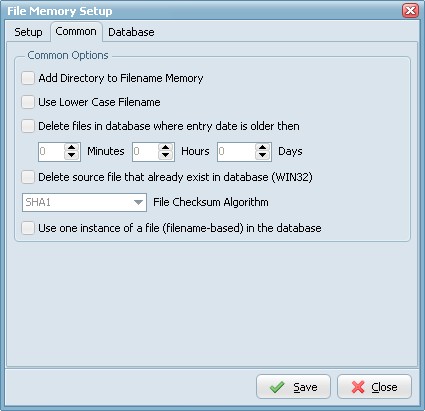Decrease the Hours value with down arrow
The width and height of the screenshot is (425, 411).
pos(166,156)
